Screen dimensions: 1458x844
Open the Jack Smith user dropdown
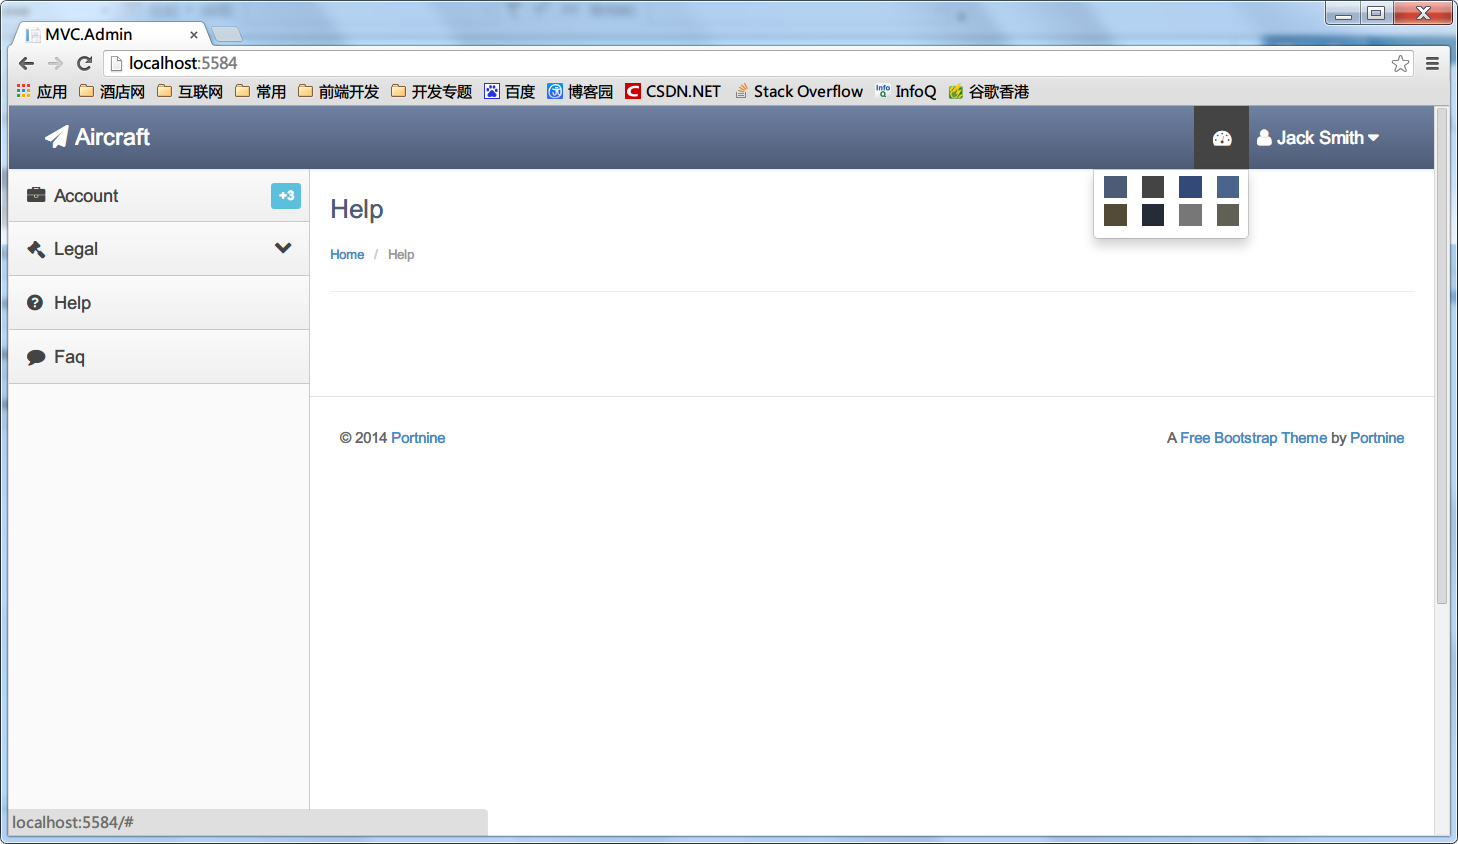(1318, 138)
